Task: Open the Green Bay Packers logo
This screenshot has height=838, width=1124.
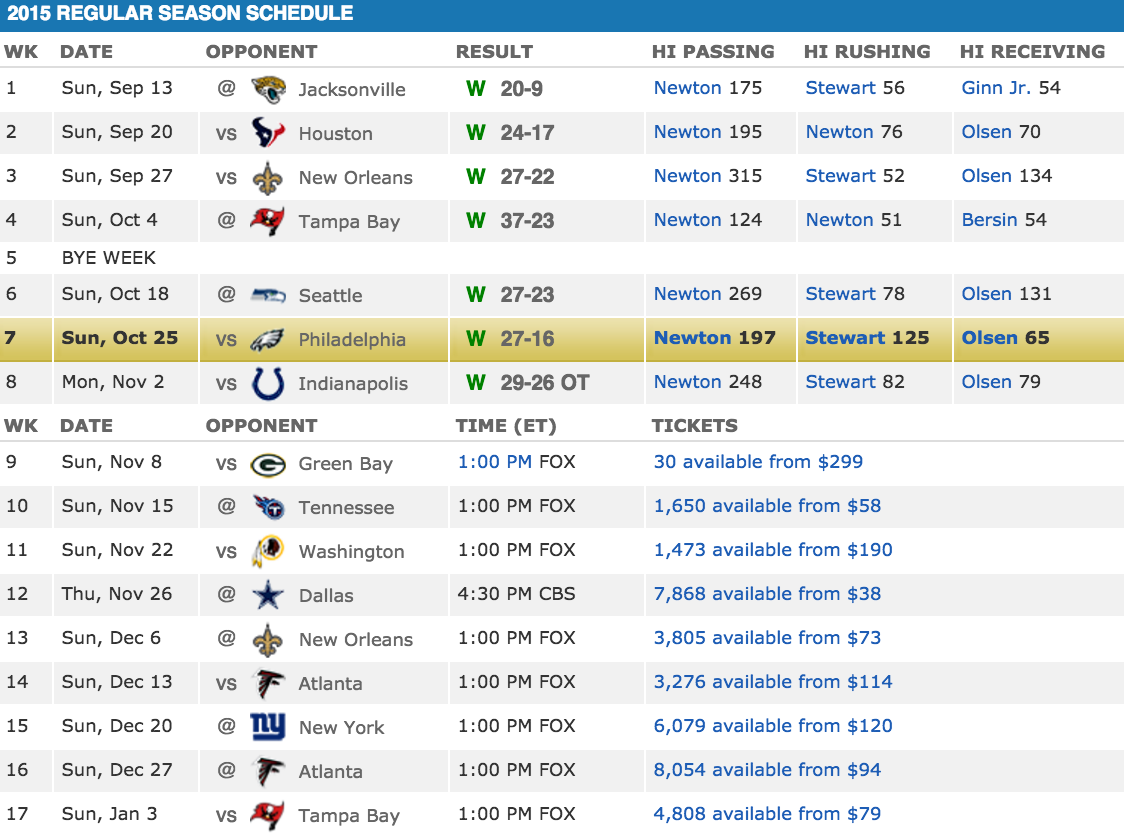Action: (268, 464)
